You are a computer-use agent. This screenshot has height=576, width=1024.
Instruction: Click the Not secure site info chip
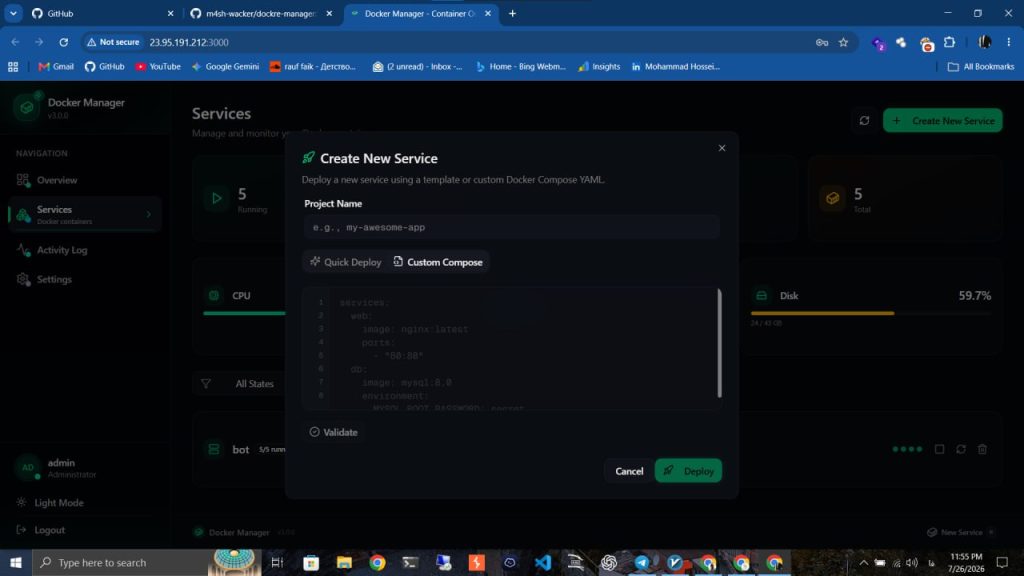click(x=114, y=42)
